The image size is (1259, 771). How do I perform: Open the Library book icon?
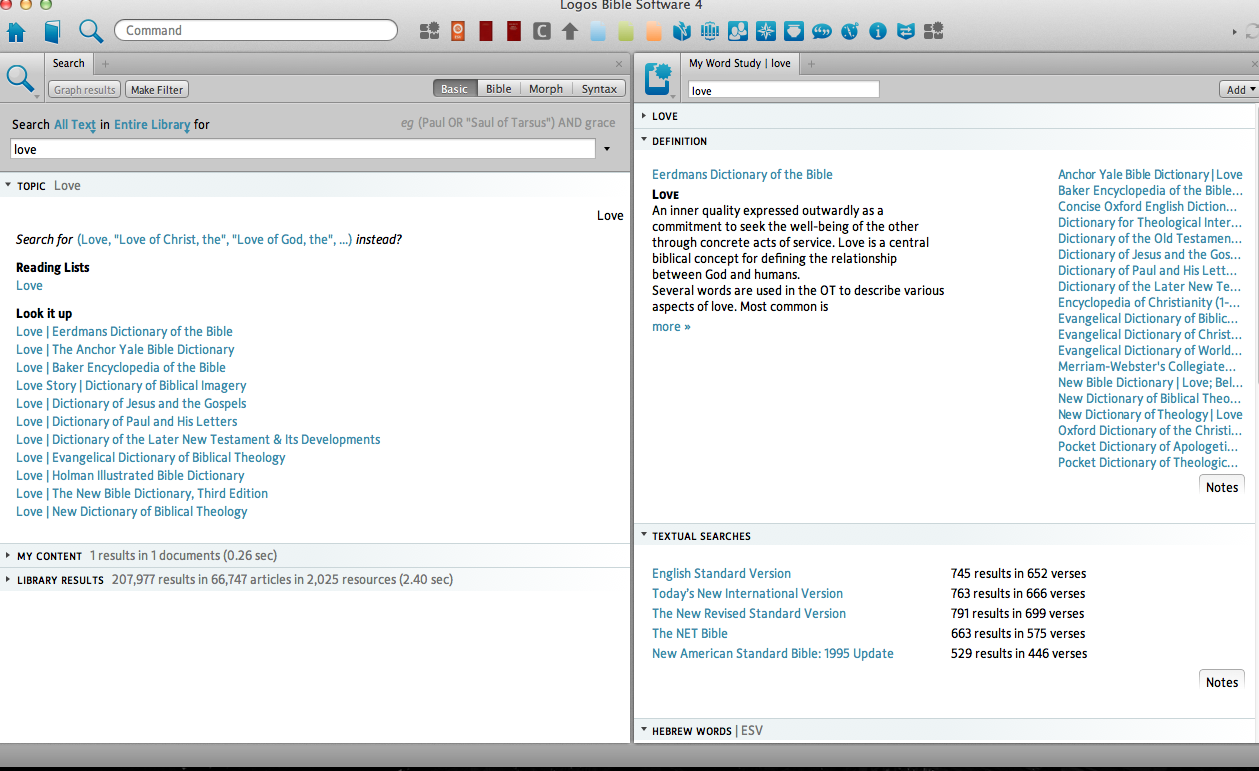(52, 31)
